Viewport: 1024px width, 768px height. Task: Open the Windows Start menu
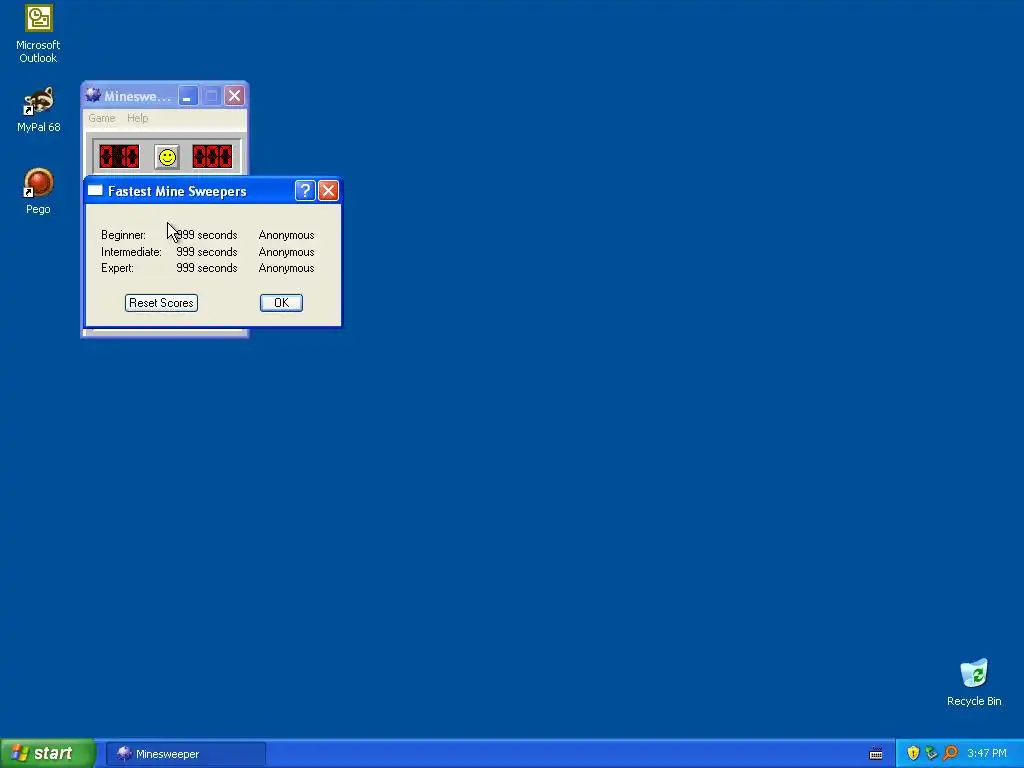[48, 754]
